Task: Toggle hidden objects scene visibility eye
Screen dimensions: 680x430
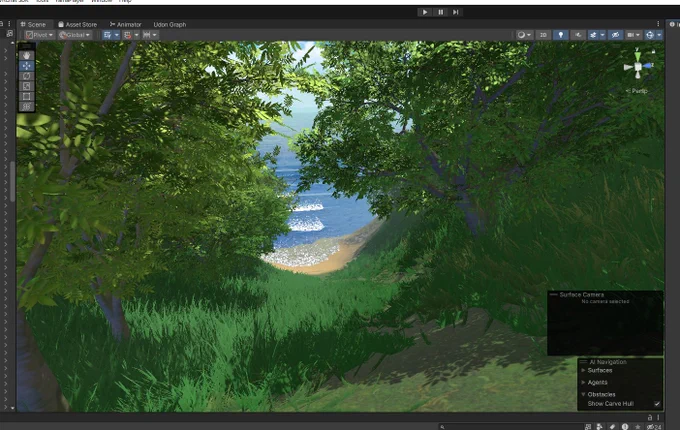Action: [615, 35]
